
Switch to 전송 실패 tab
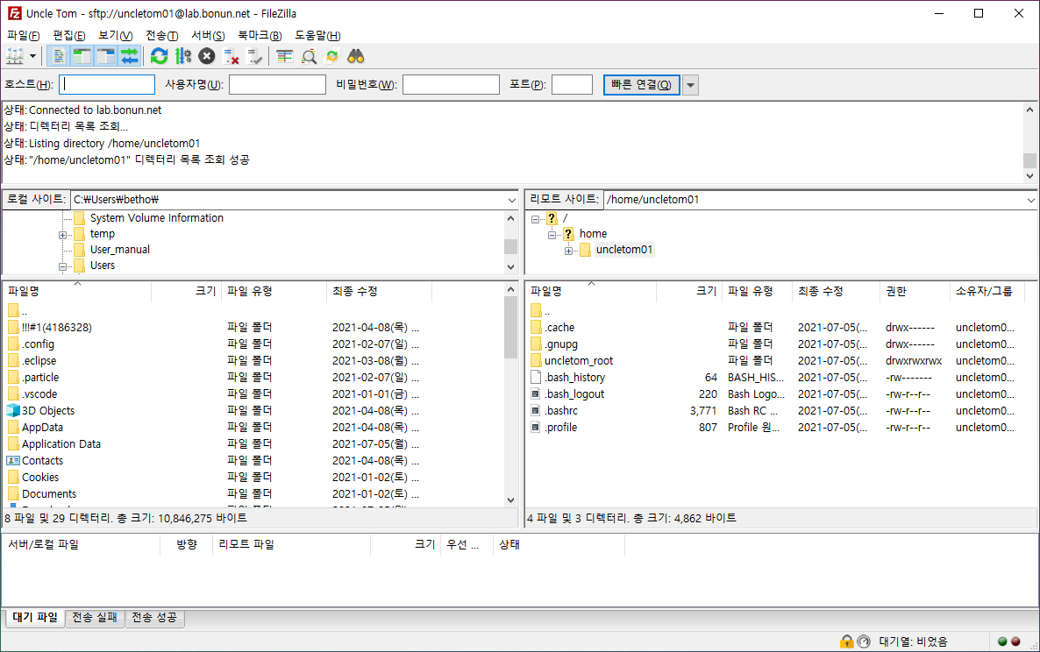pos(95,618)
